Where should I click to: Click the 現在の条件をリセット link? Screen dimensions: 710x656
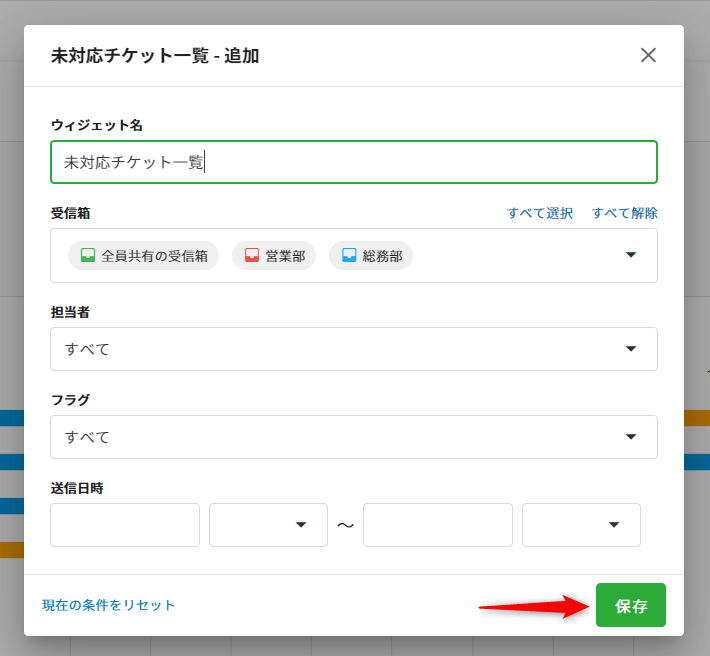click(x=109, y=605)
